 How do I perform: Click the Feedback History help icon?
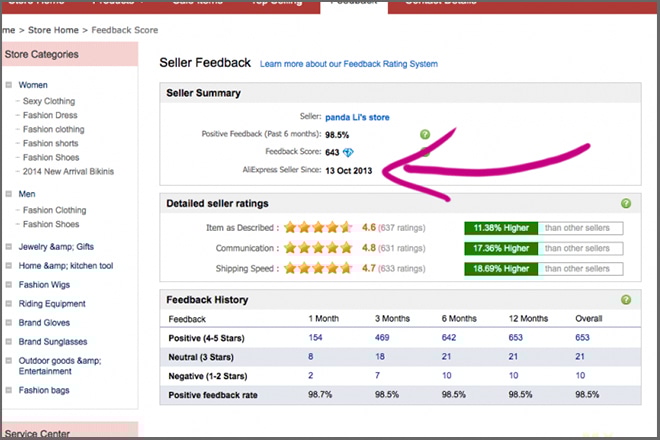[x=626, y=299]
